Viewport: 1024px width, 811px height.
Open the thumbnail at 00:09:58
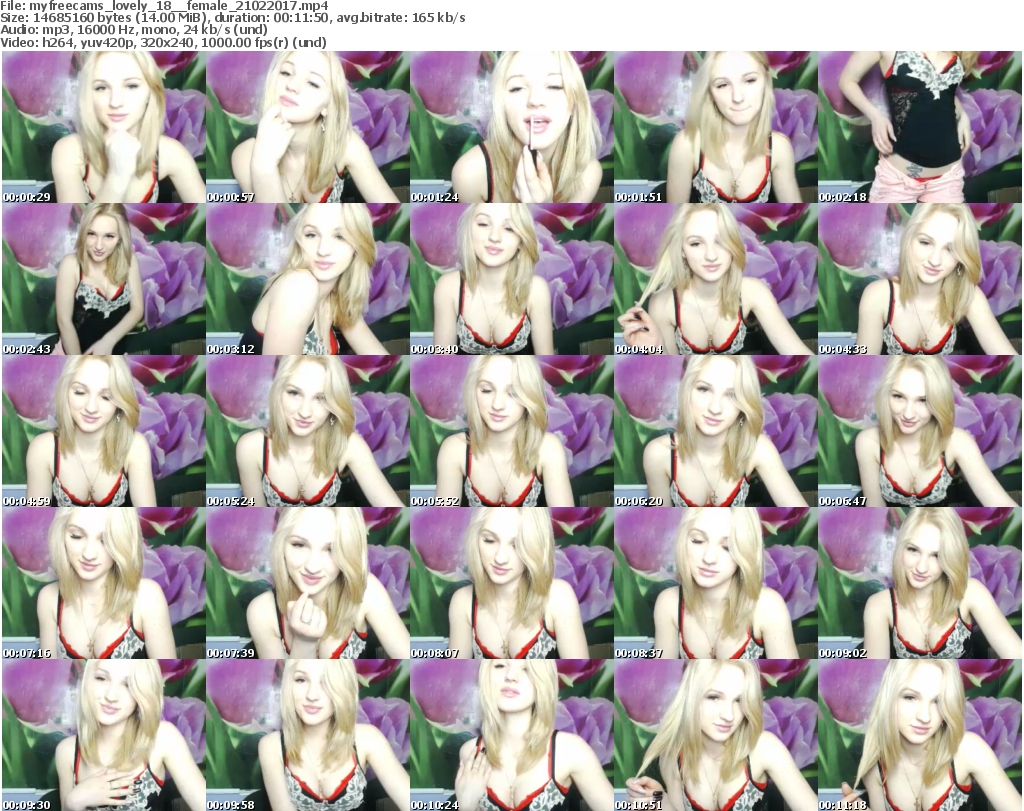(308, 735)
